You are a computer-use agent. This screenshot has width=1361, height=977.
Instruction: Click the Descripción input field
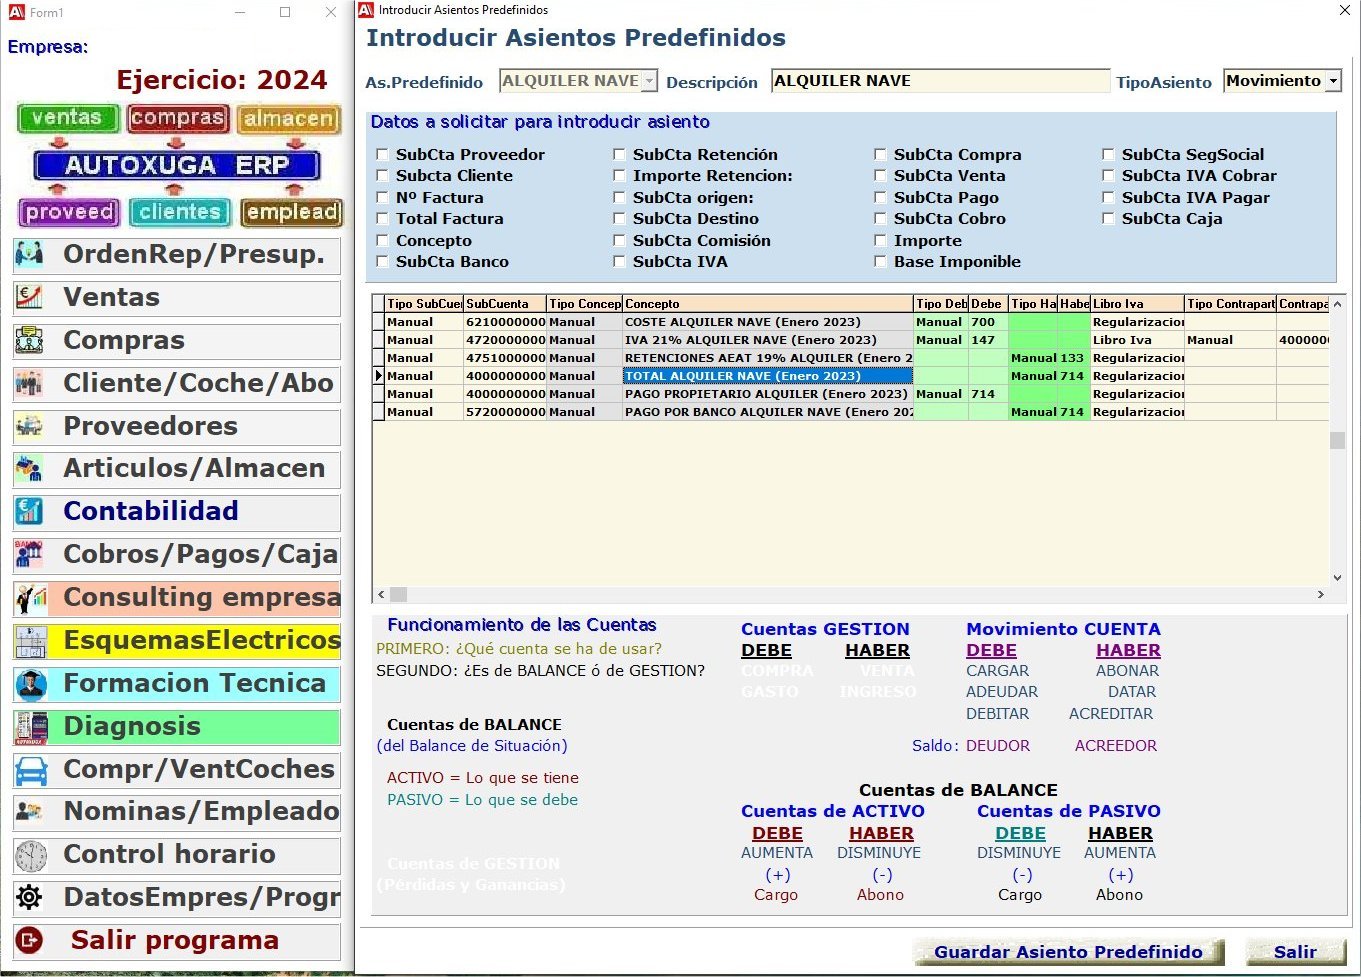coord(940,81)
